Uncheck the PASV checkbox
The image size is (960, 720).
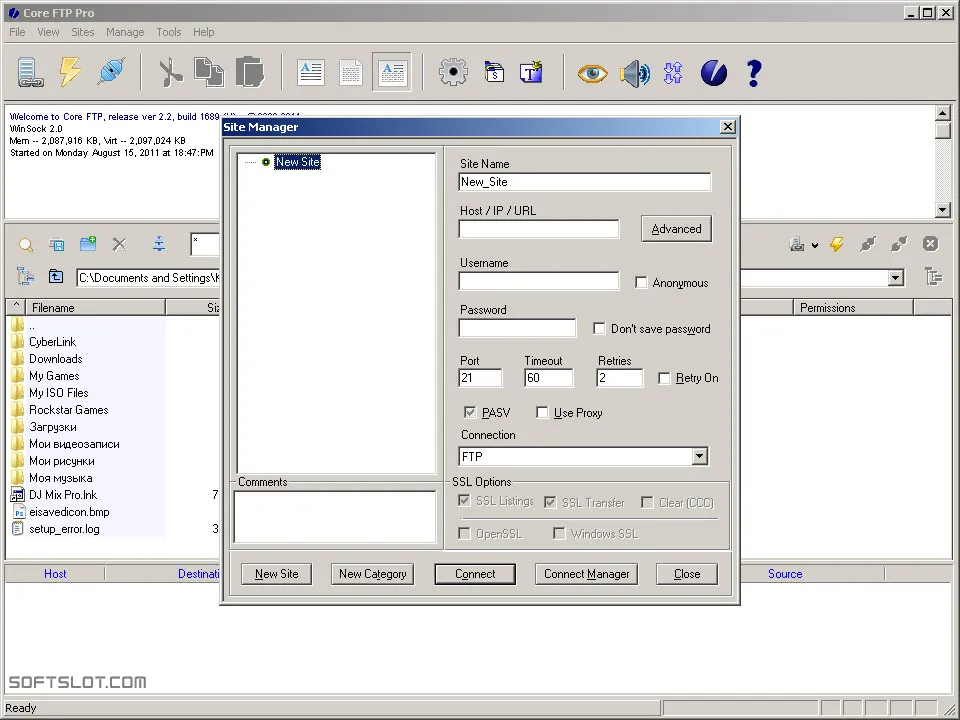pos(470,413)
